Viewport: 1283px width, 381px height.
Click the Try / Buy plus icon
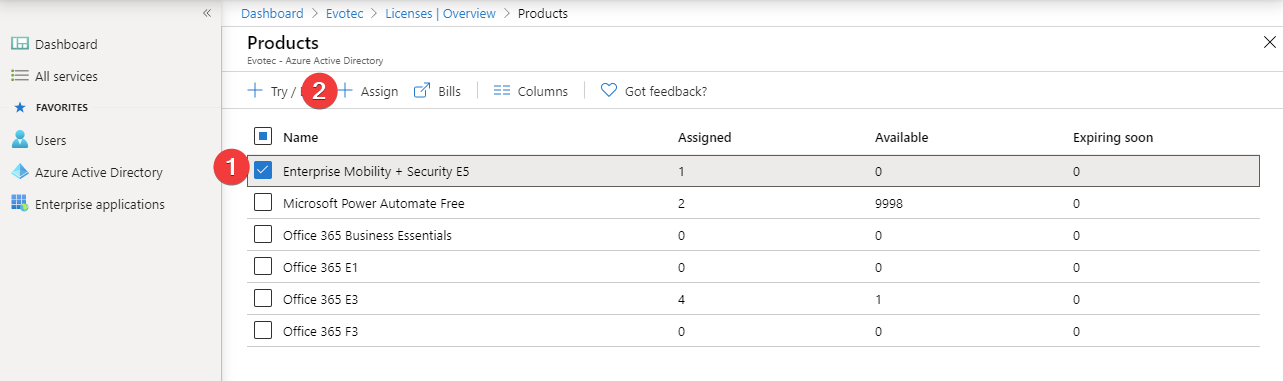254,91
